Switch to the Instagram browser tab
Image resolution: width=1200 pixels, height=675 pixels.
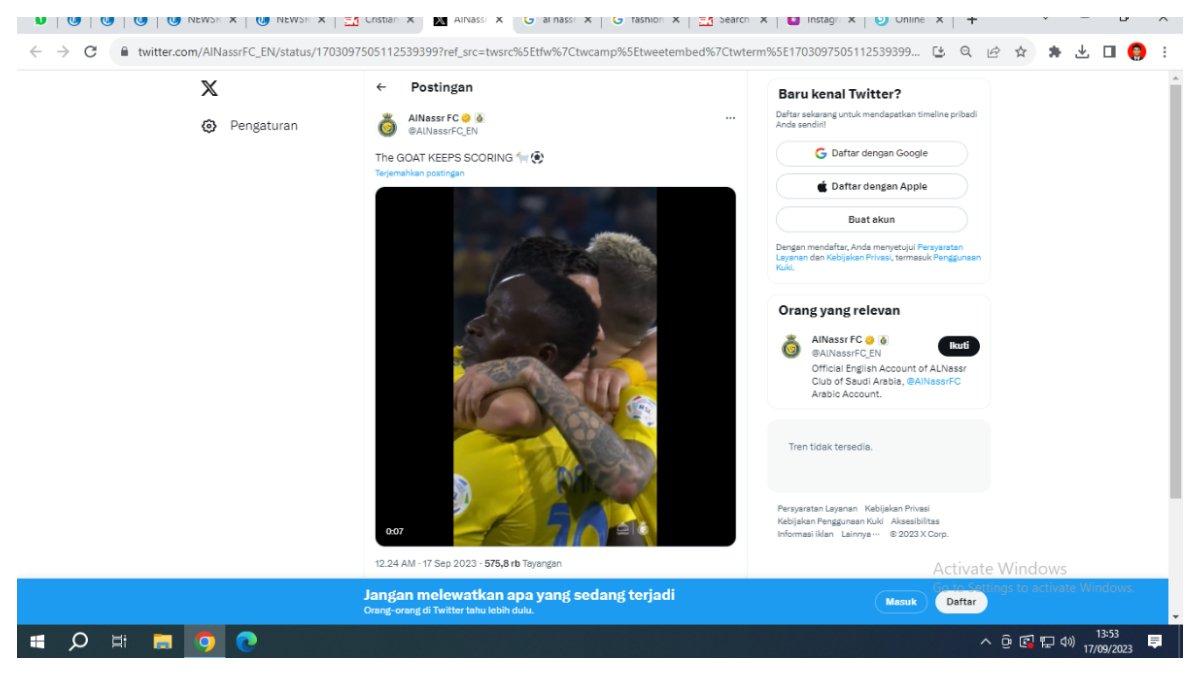[x=823, y=19]
